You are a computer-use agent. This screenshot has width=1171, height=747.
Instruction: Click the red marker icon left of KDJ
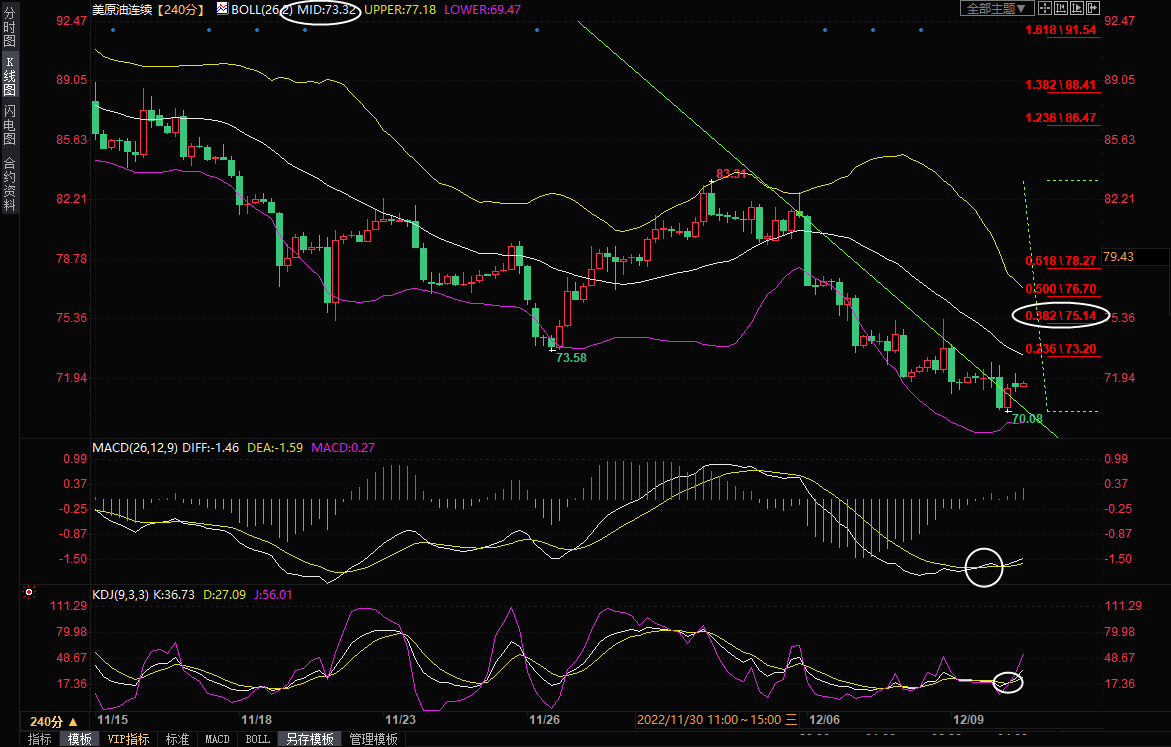click(28, 593)
